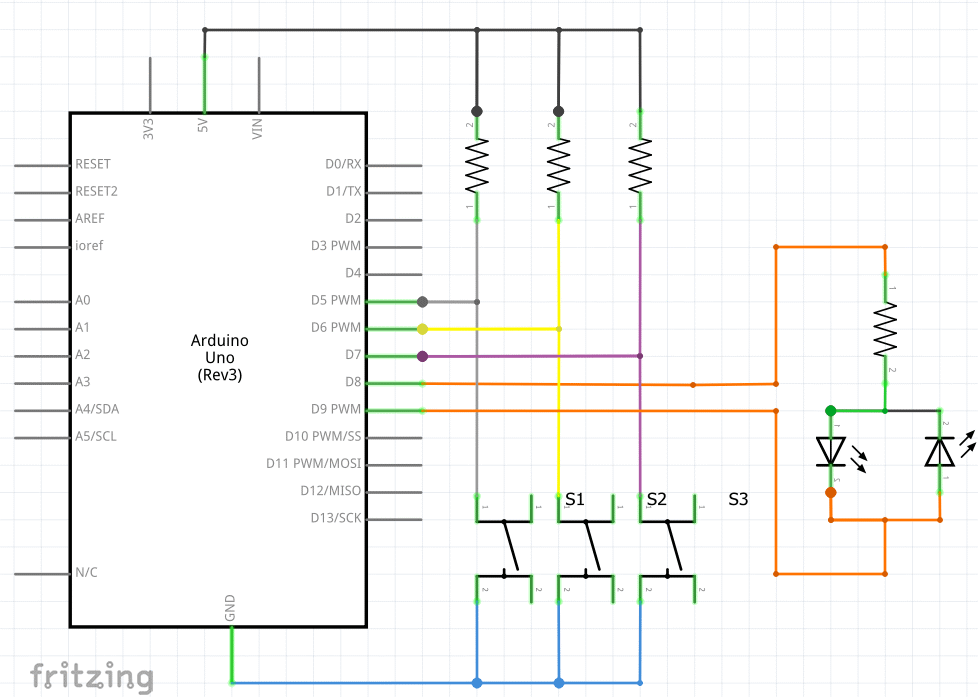Image resolution: width=978 pixels, height=697 pixels.
Task: Select the pull-up resistor on the gray wire
Action: 477,165
